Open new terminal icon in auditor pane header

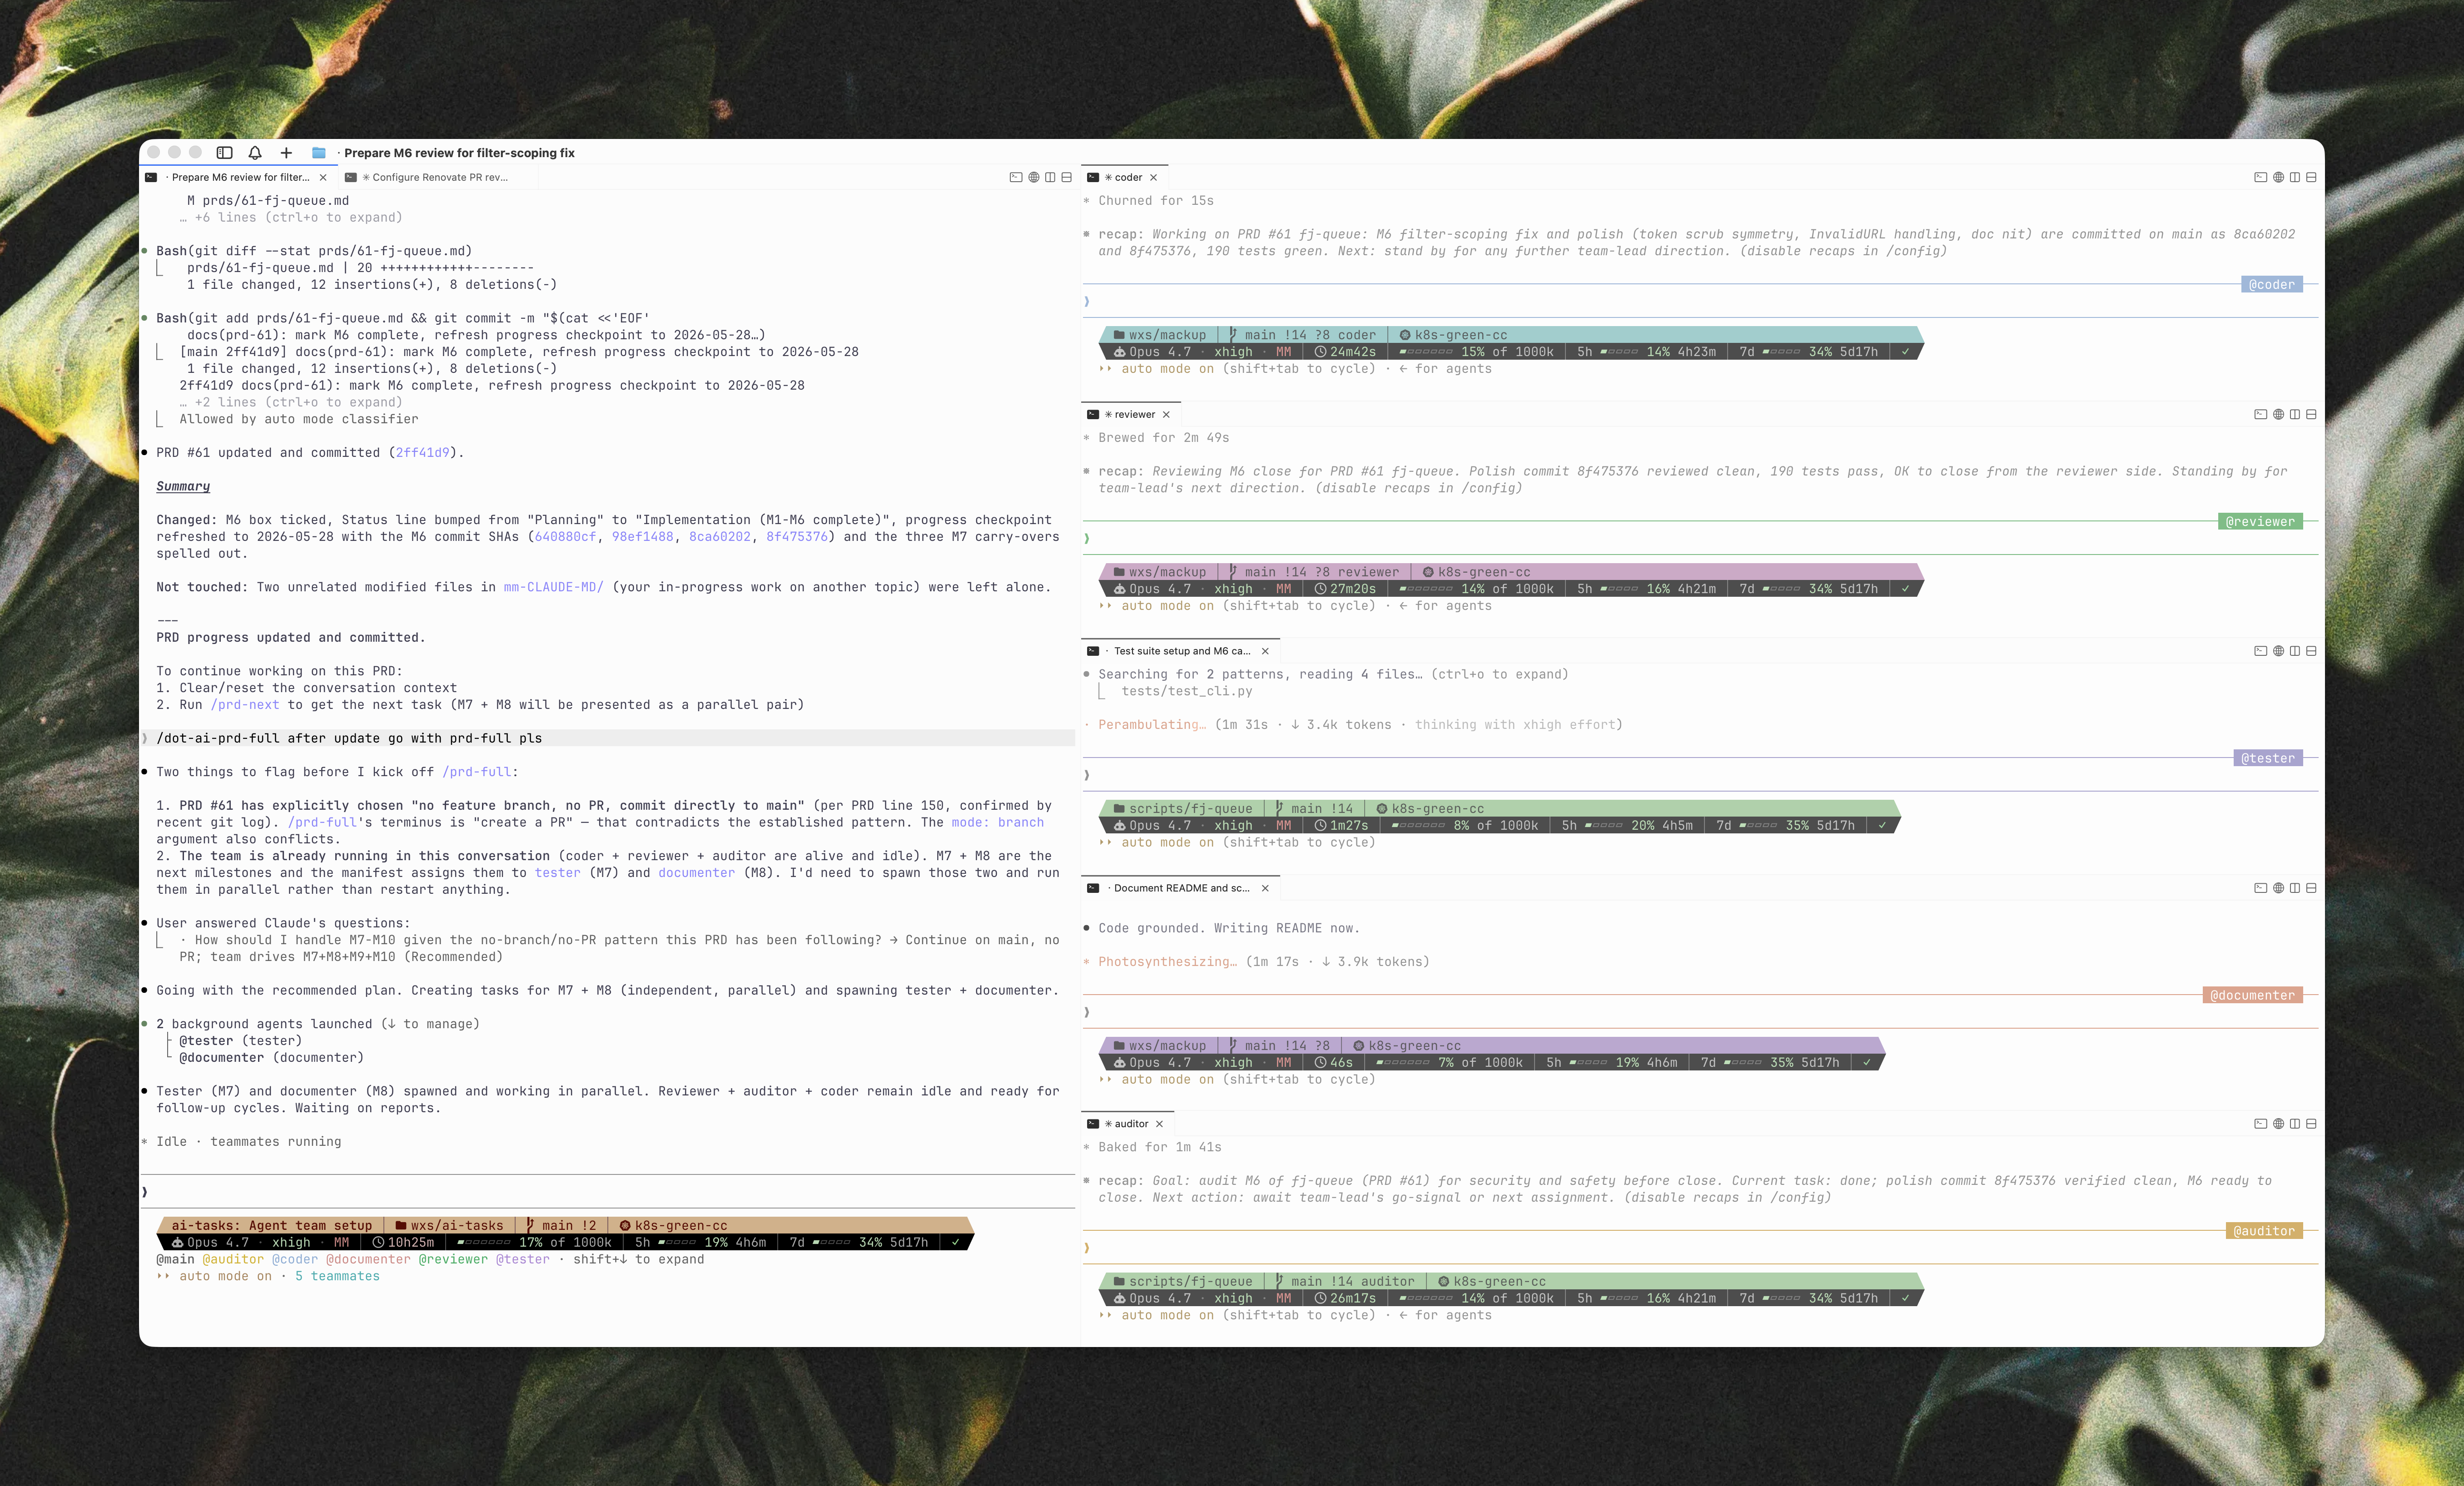pos(2260,1124)
